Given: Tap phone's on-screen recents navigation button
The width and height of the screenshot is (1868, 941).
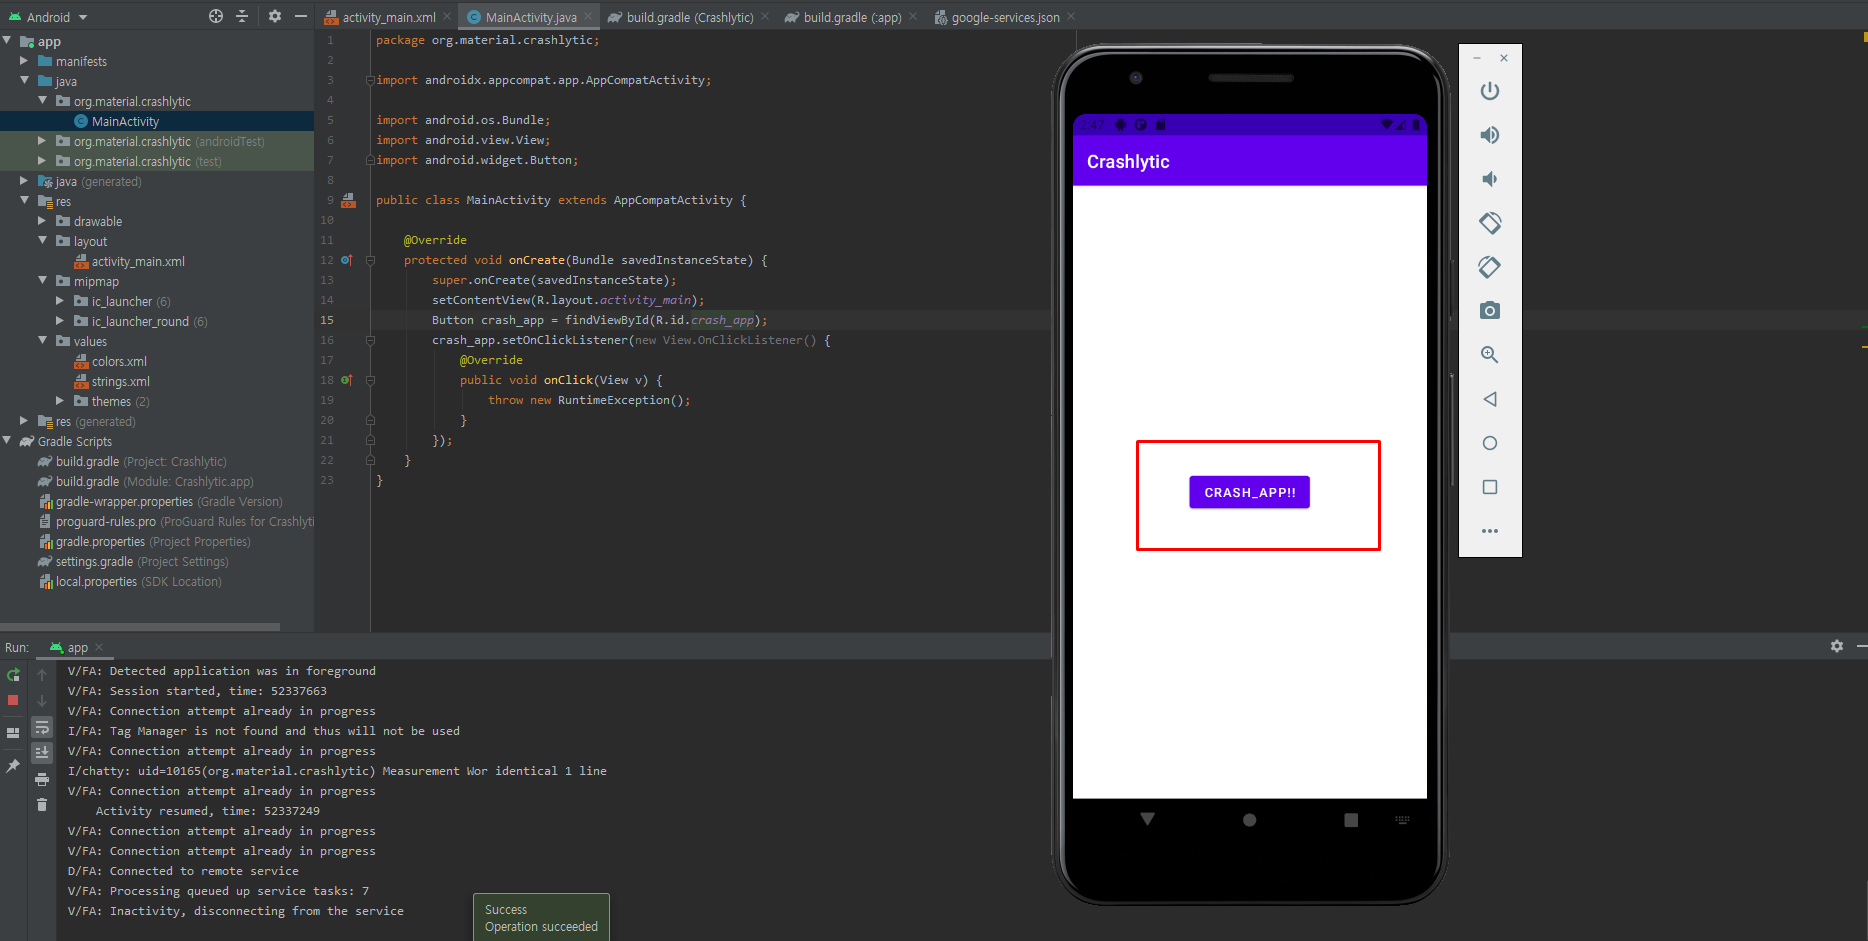Looking at the screenshot, I should (1351, 820).
